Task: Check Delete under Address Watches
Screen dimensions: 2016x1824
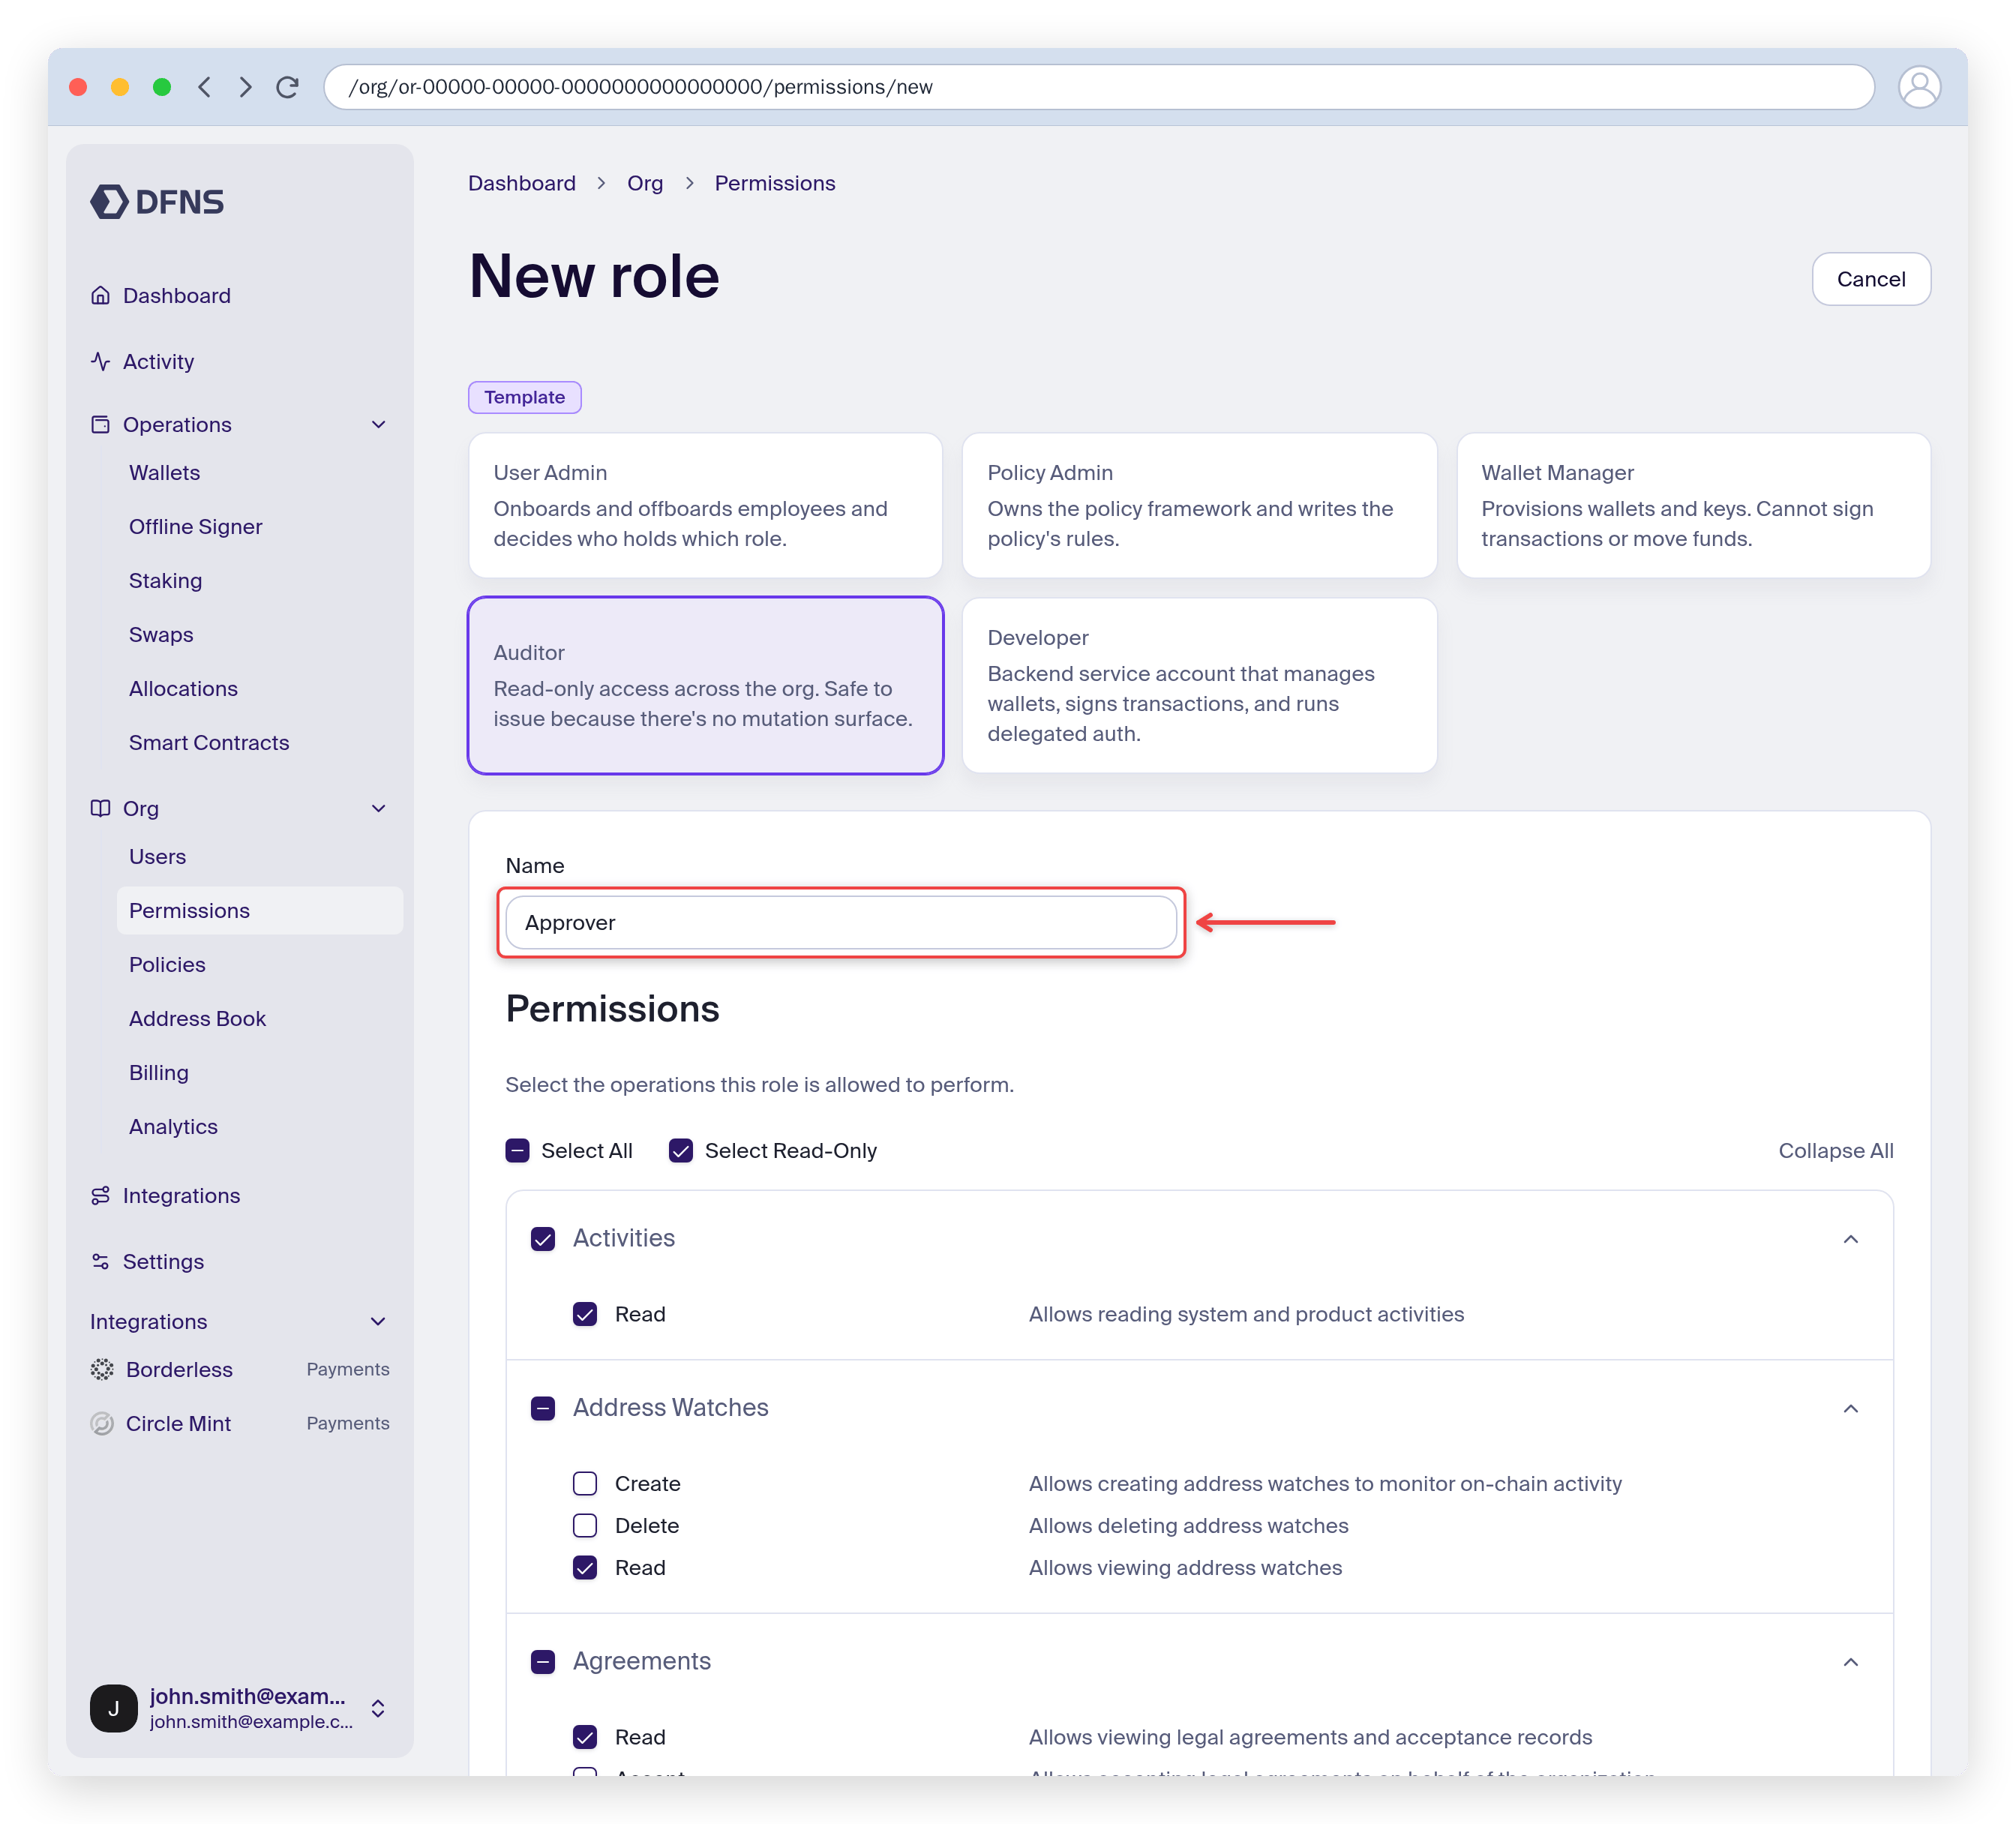Action: click(x=585, y=1525)
